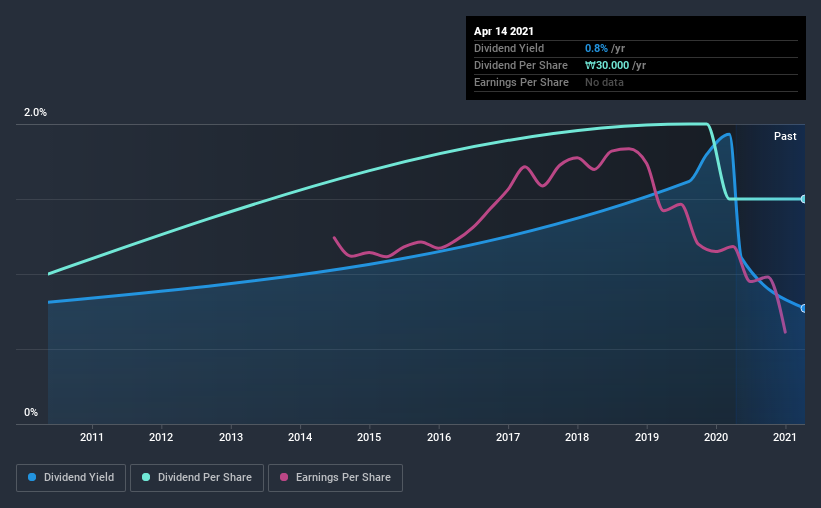
Task: Select the 2011 label on the x-axis
Action: [x=92, y=437]
